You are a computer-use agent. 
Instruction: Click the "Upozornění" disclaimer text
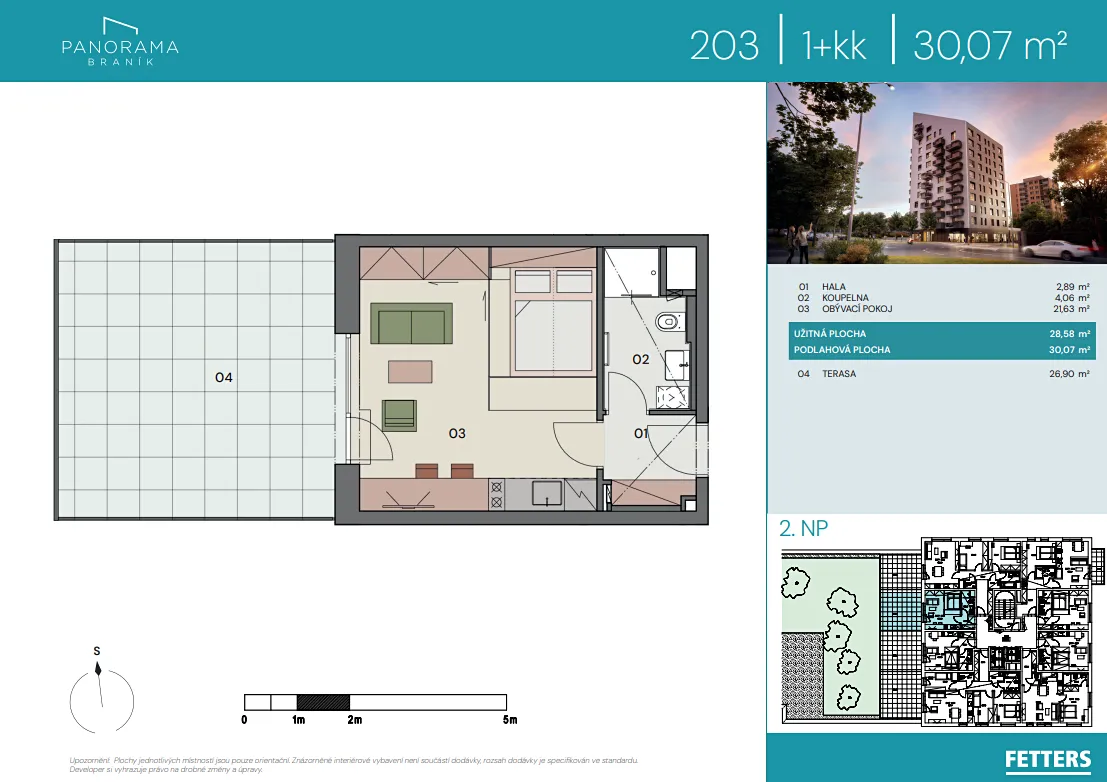[x=354, y=764]
